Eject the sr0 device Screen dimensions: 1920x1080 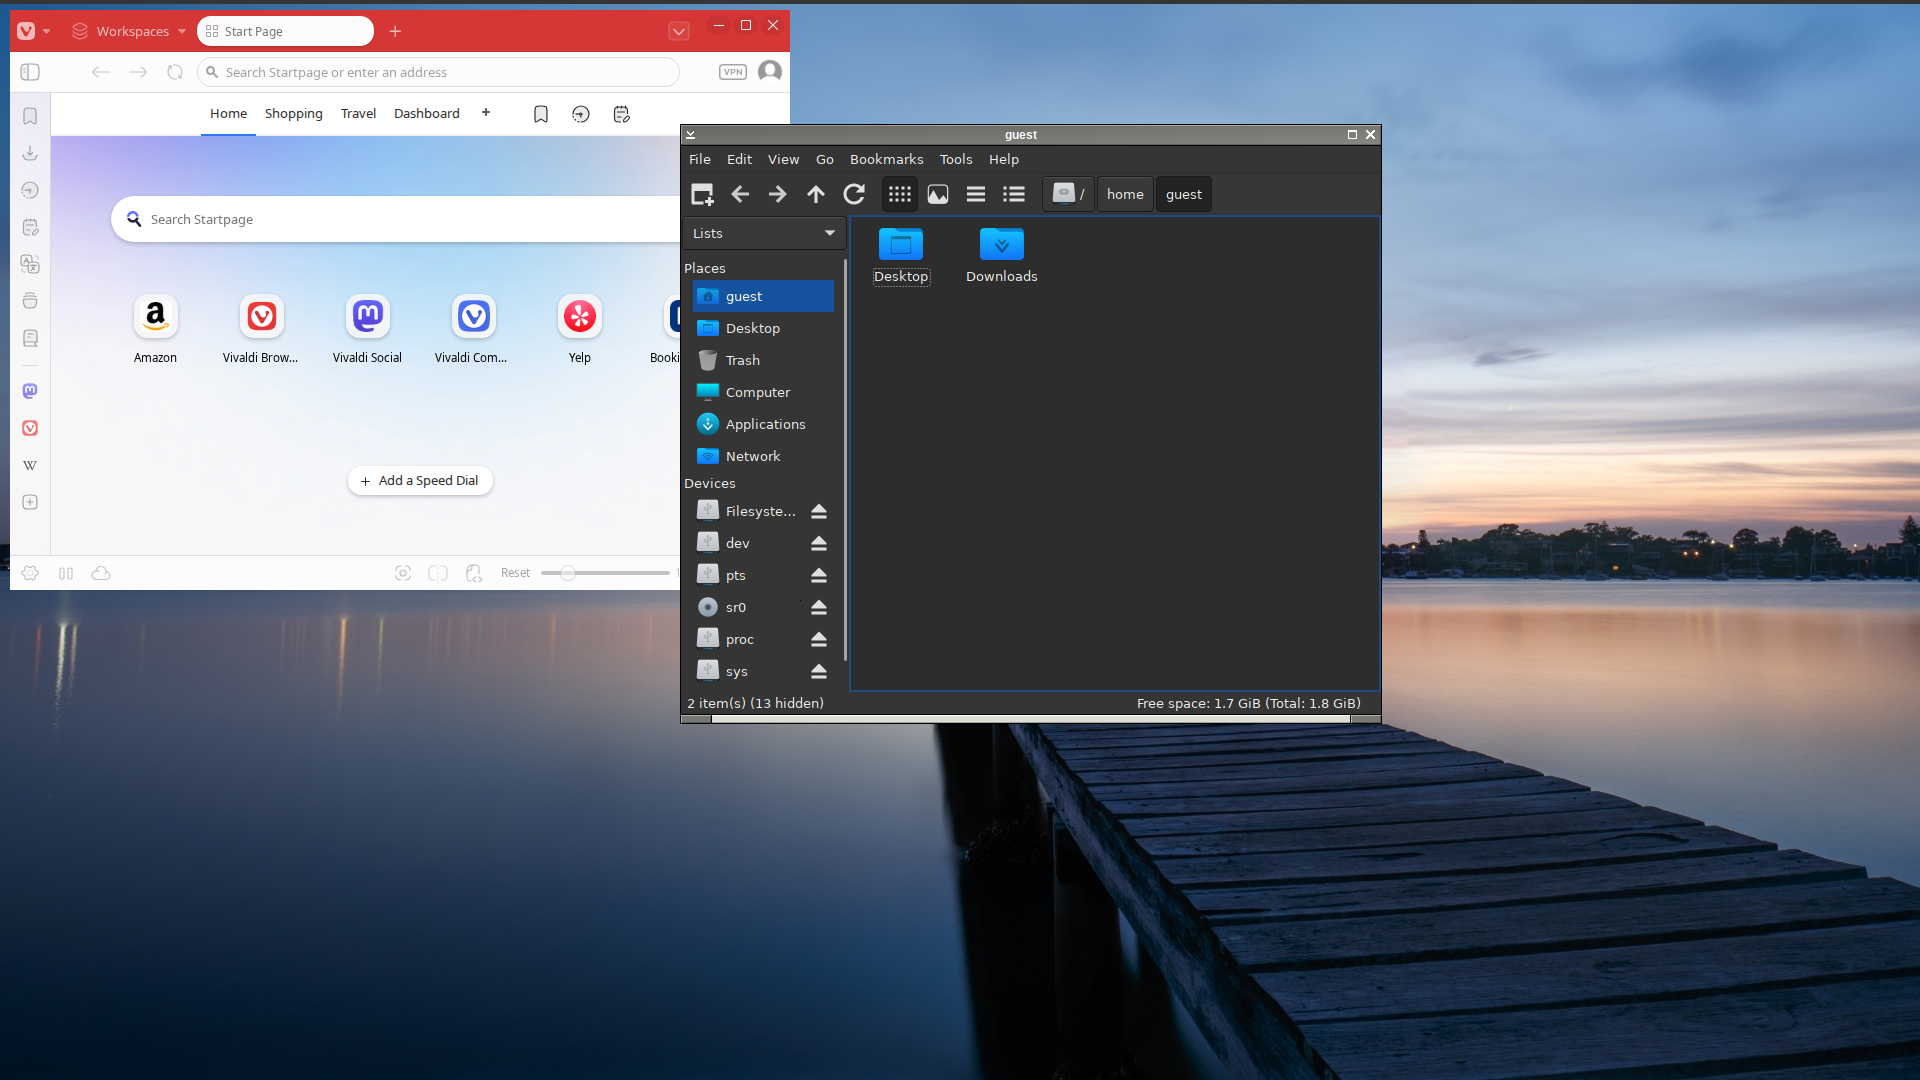819,607
